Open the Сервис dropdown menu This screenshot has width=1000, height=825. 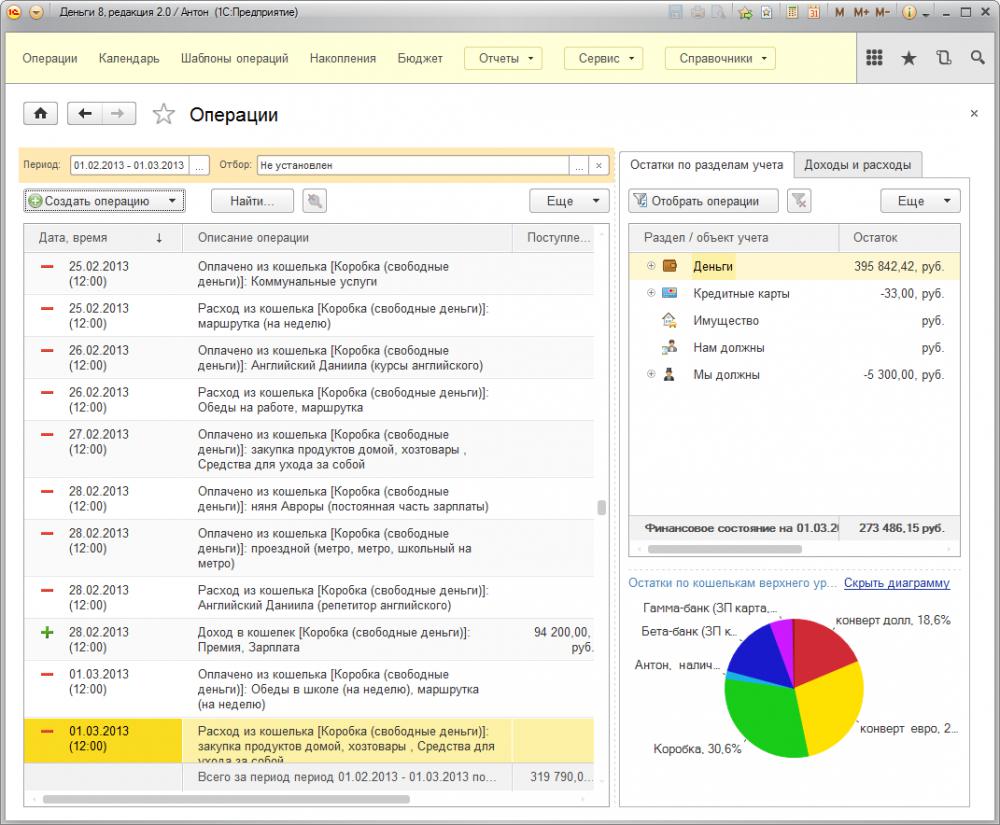(x=603, y=58)
